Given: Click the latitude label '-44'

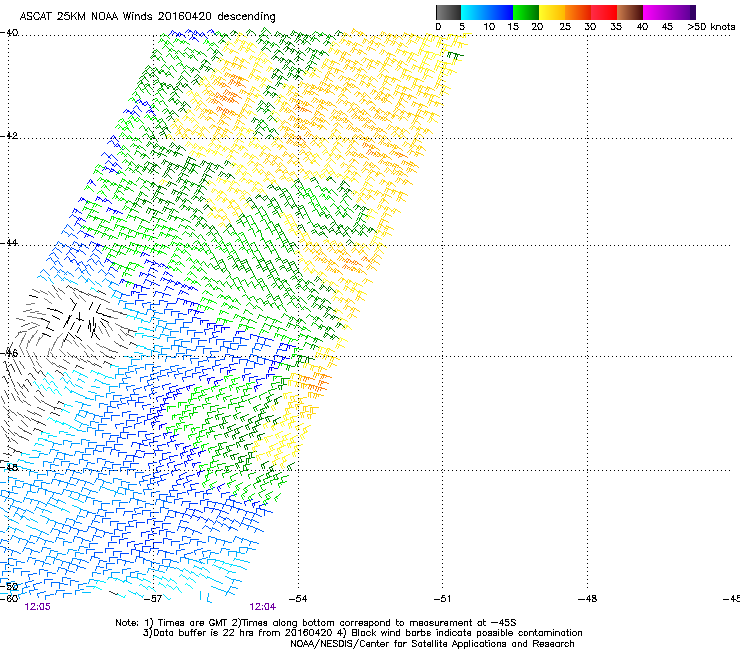Looking at the screenshot, I should click(9, 243).
